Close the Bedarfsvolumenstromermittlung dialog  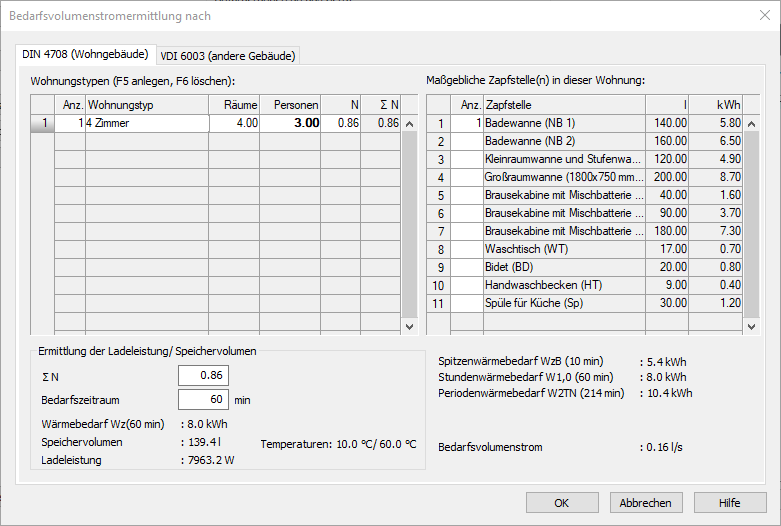click(765, 15)
